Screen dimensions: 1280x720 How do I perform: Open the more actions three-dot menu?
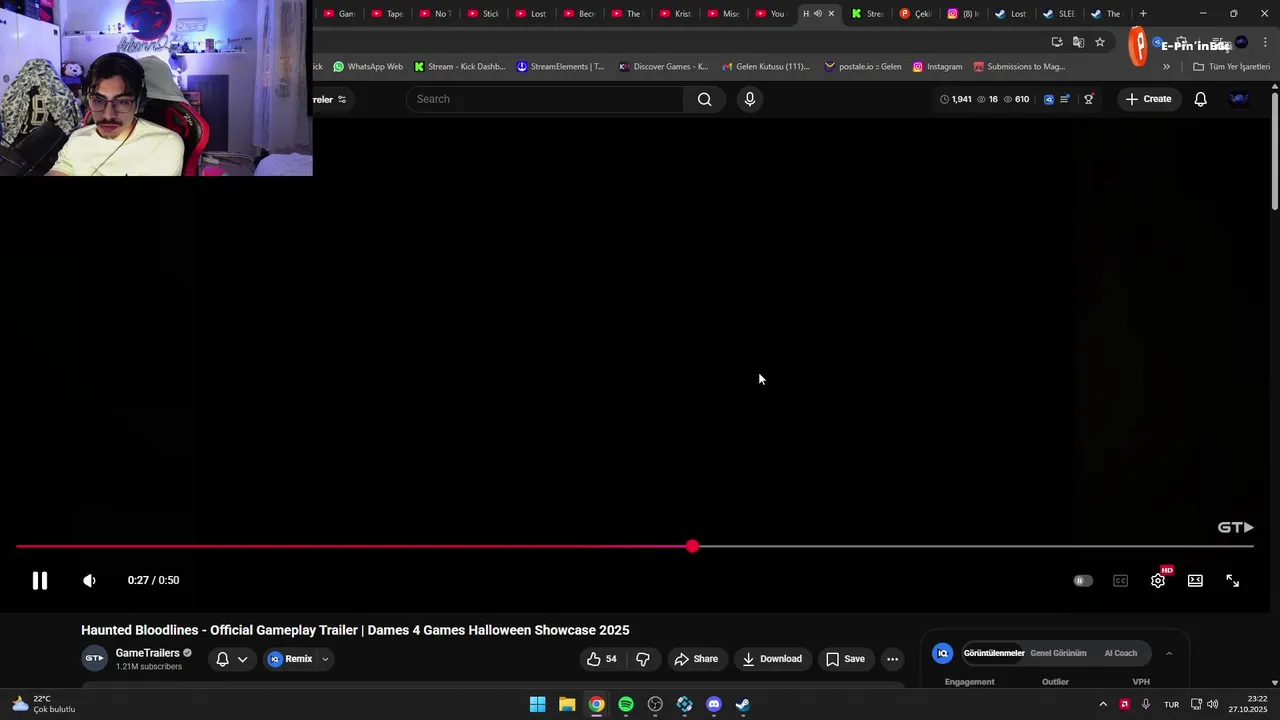tap(893, 659)
